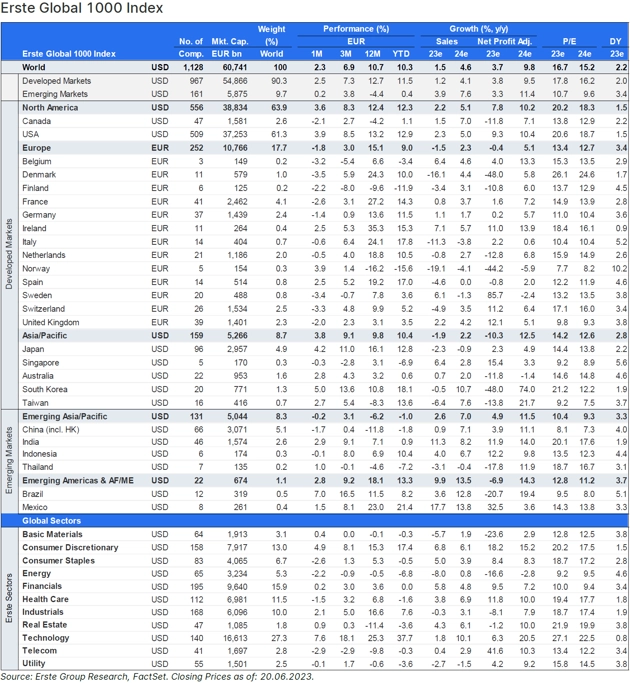
Task: Click the Sweden row label
Action: [x=37, y=295]
